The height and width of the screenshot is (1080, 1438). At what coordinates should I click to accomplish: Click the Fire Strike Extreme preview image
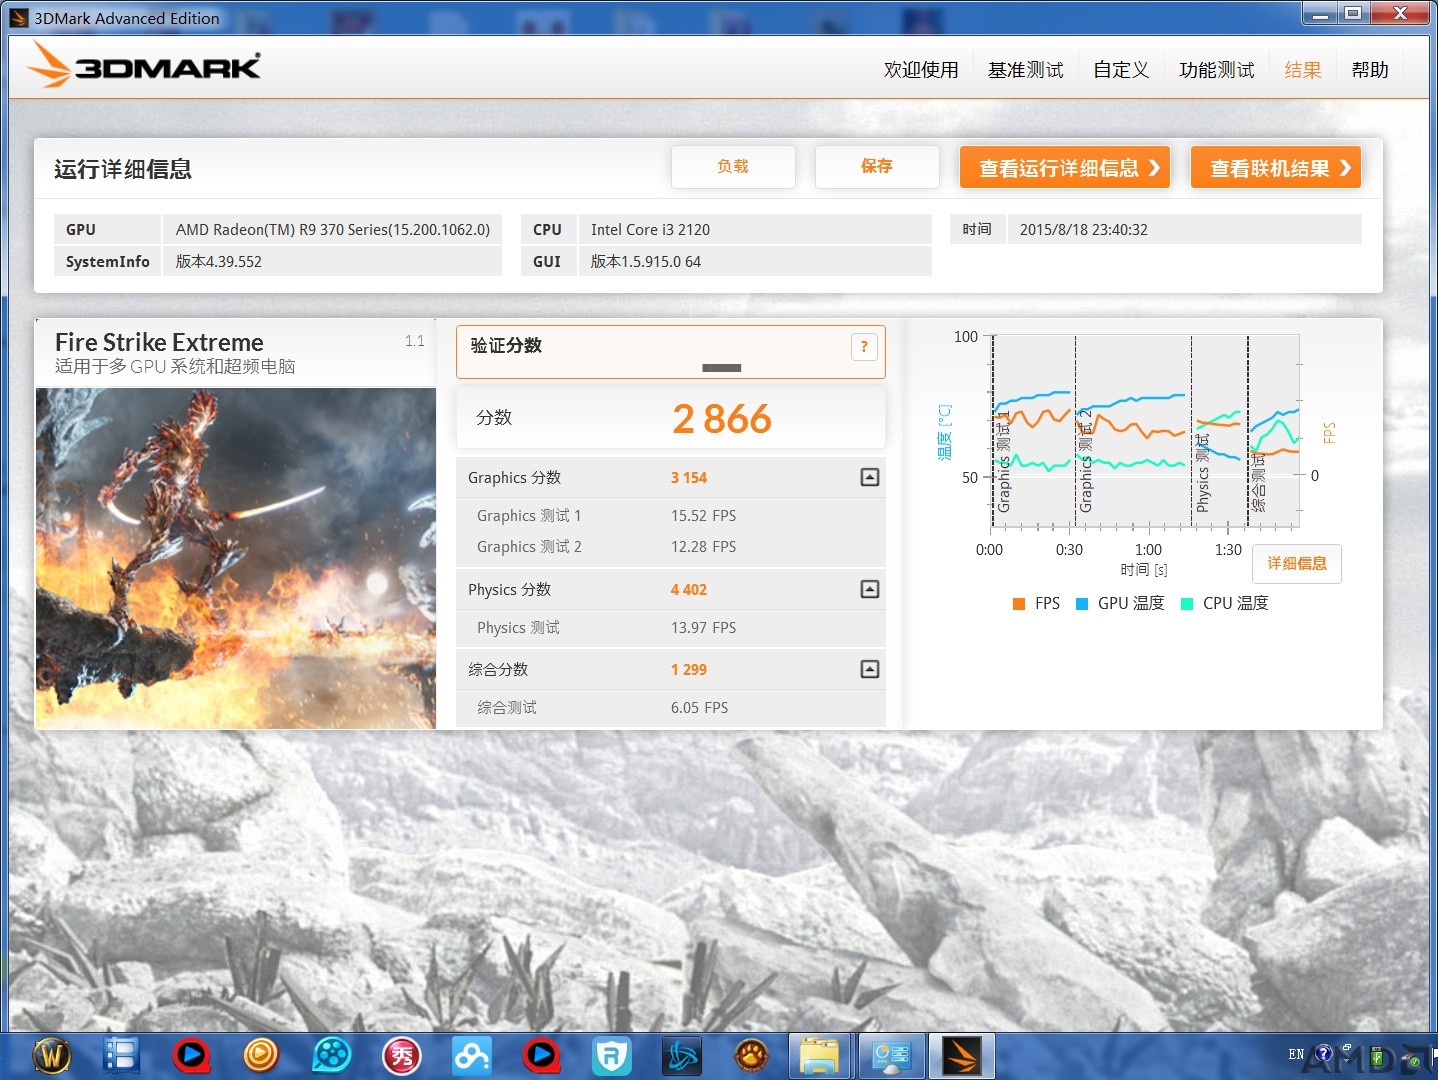pos(236,558)
